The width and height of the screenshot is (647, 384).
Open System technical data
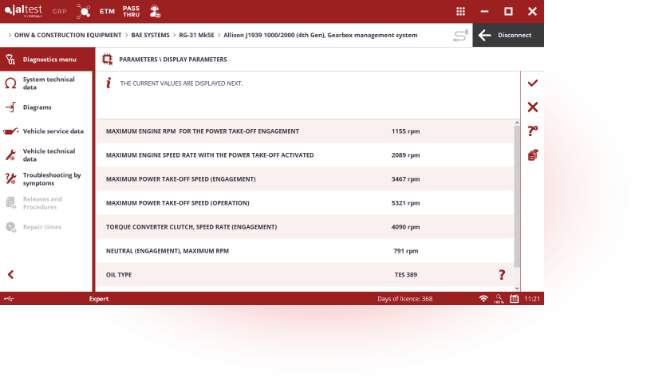point(47,83)
